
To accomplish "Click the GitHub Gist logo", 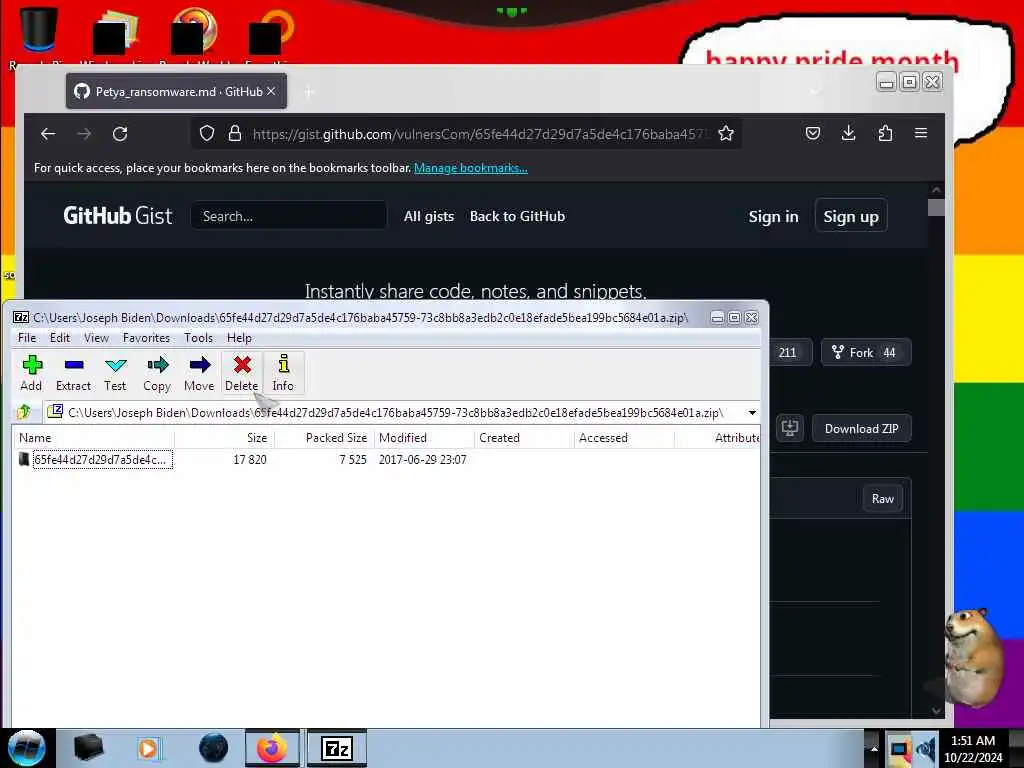I will [x=118, y=216].
